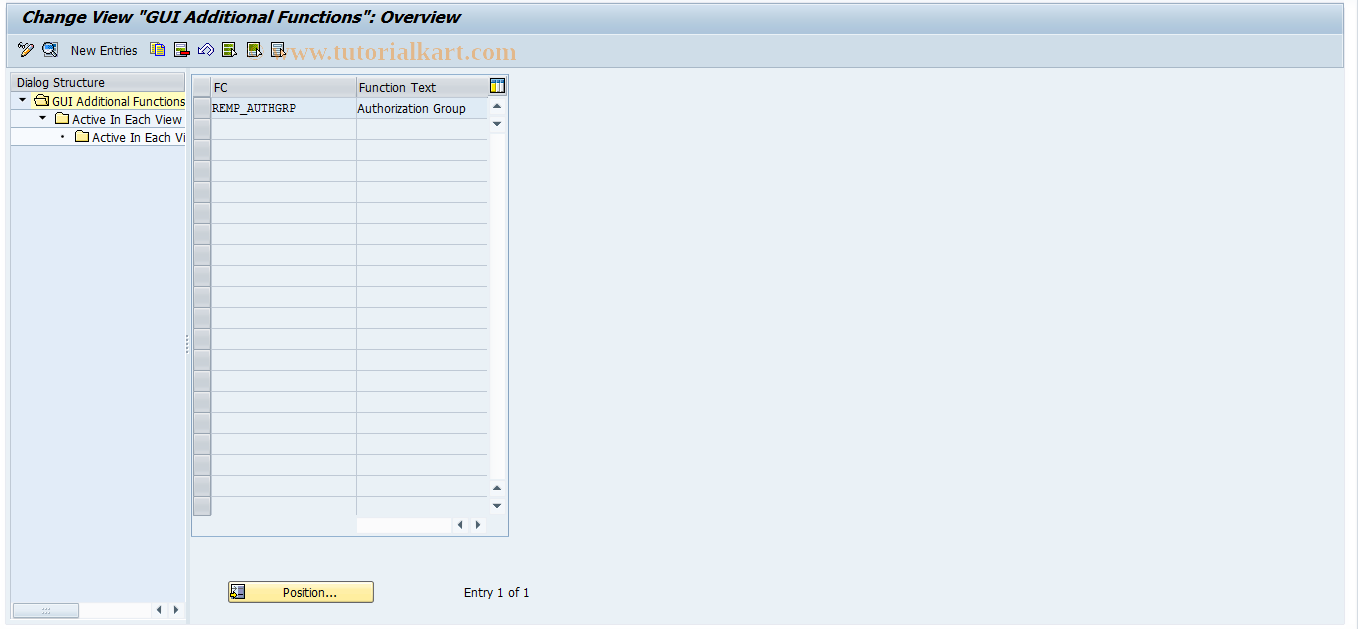
Task: Click table scroll down arrow near top
Action: tap(497, 124)
